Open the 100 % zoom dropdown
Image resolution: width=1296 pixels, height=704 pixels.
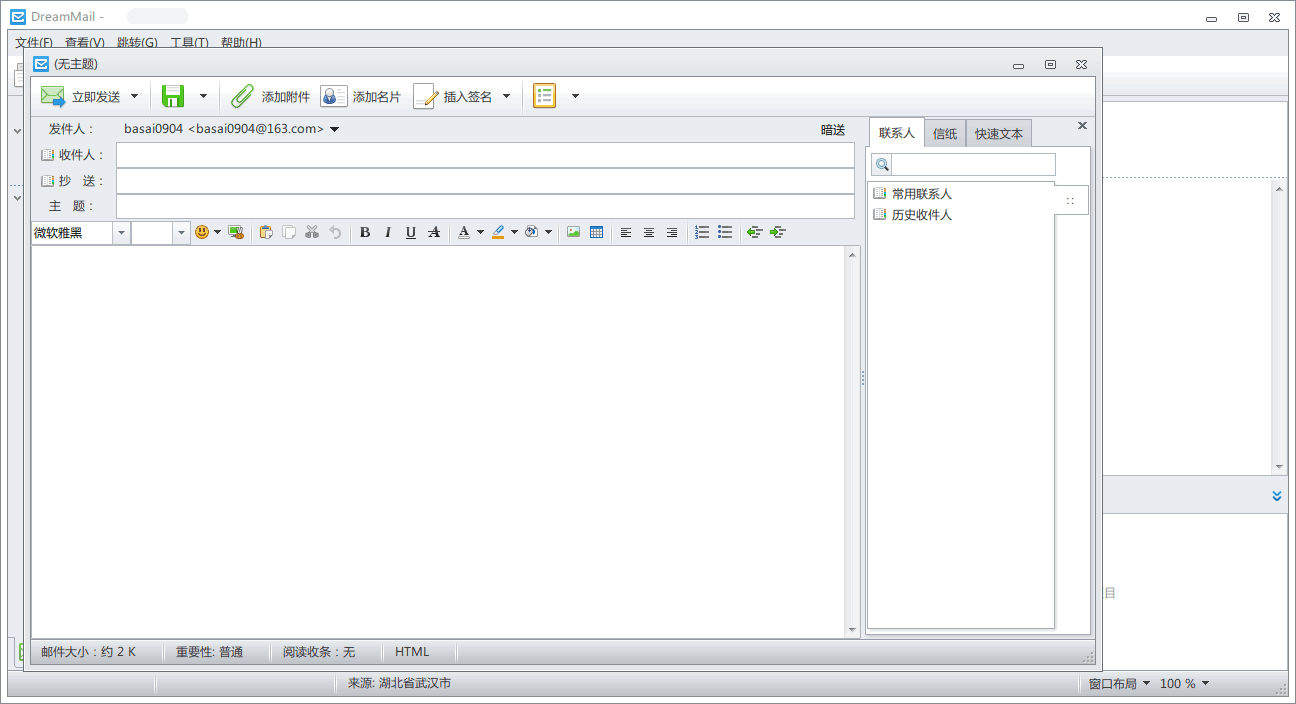point(1185,684)
